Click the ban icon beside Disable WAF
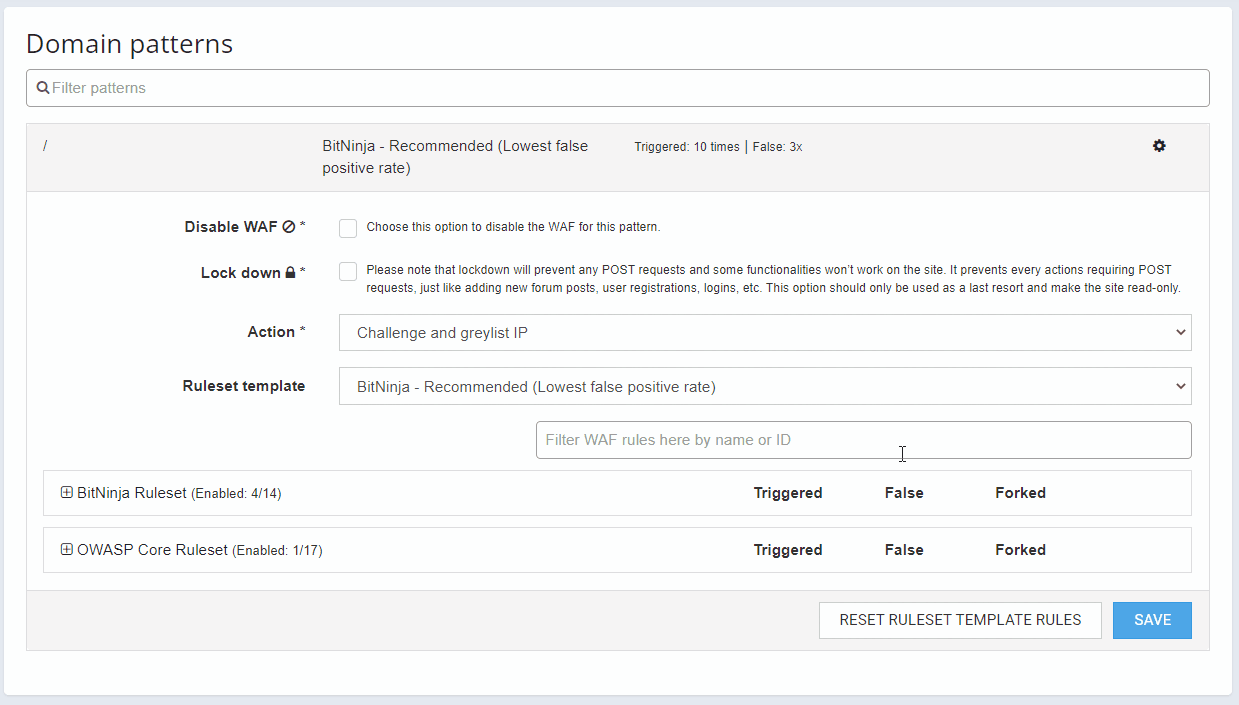Viewport: 1239px width, 705px height. click(289, 227)
